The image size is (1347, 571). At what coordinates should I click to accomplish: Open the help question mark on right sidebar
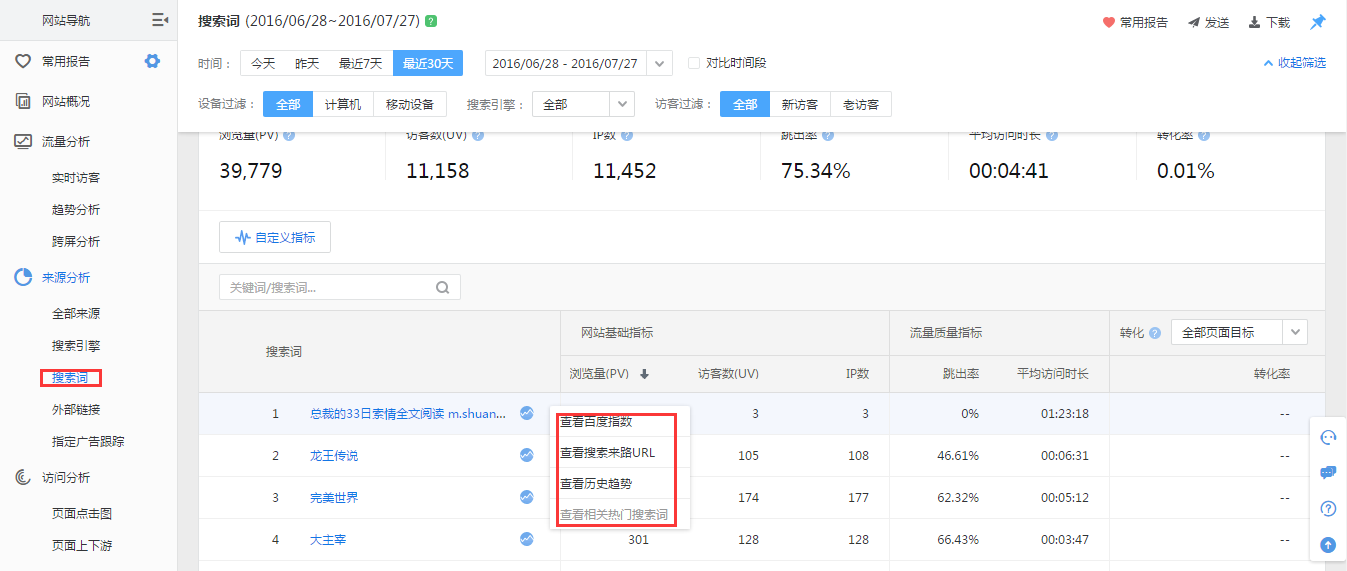click(1328, 509)
